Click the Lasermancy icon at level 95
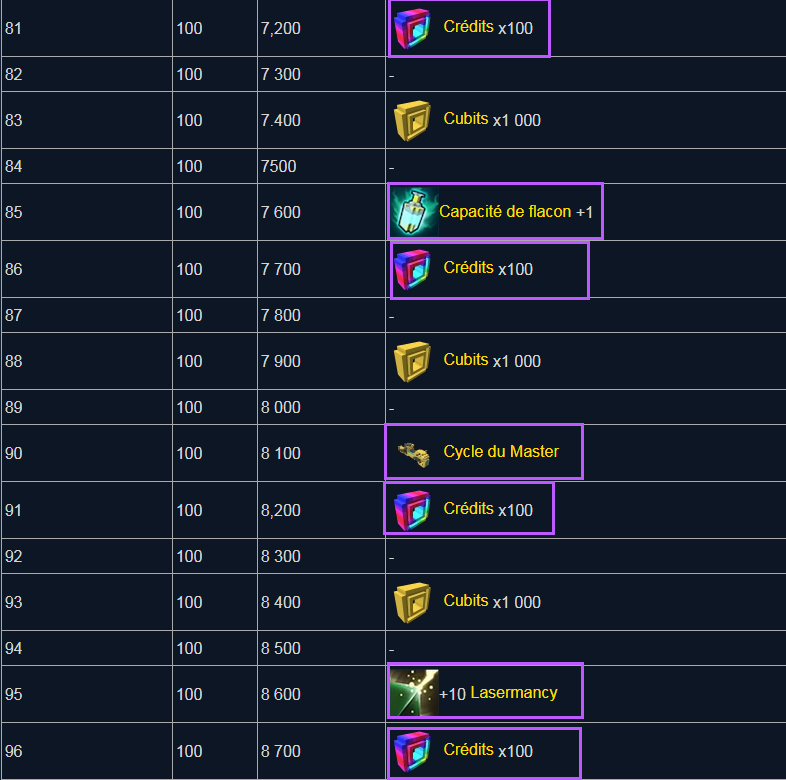786x780 pixels. (413, 693)
